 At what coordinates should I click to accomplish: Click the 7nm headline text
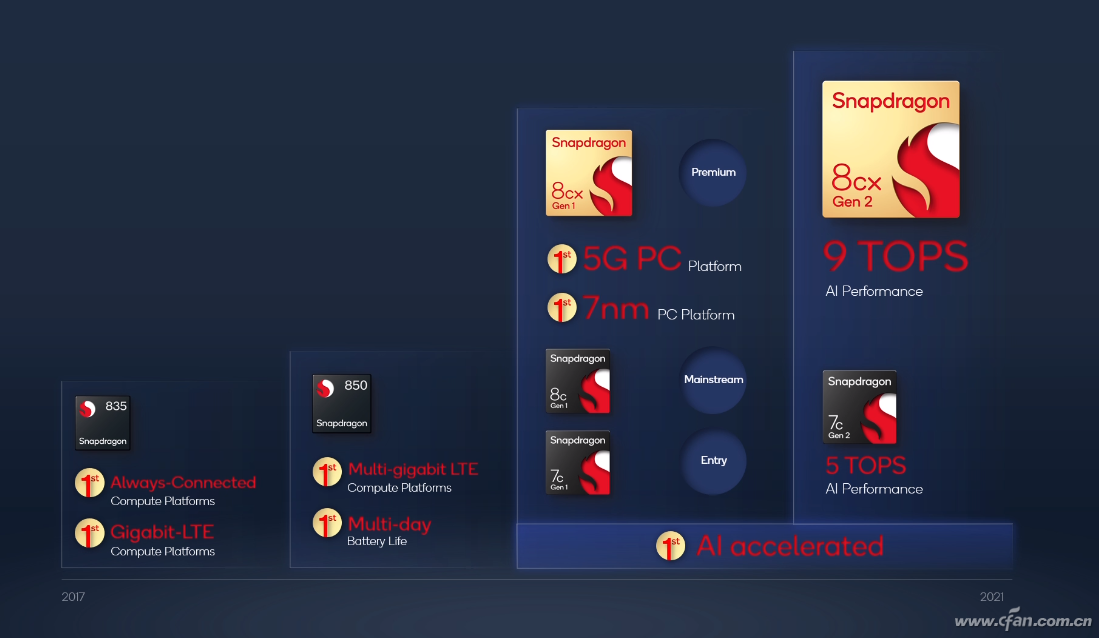pos(616,308)
